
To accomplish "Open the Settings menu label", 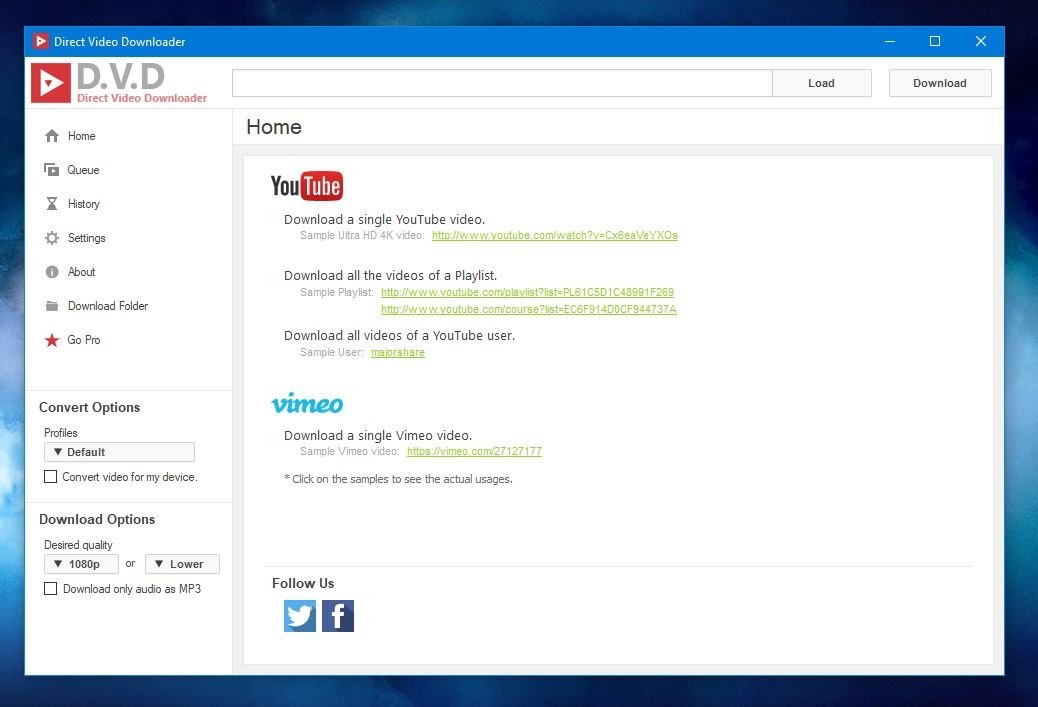I will (x=87, y=238).
